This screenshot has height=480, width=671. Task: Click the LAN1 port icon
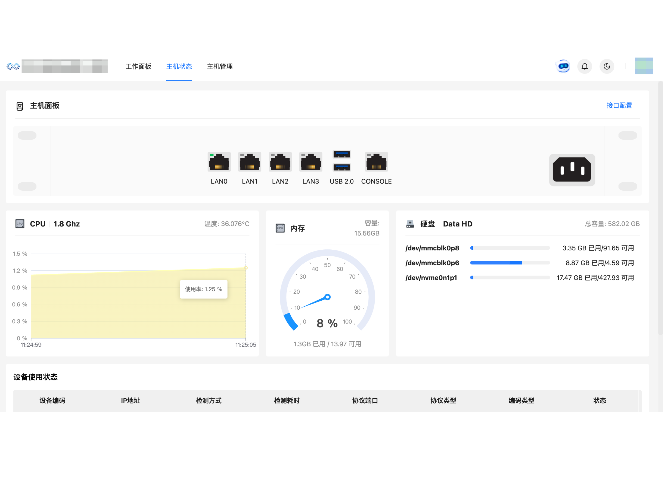point(250,162)
